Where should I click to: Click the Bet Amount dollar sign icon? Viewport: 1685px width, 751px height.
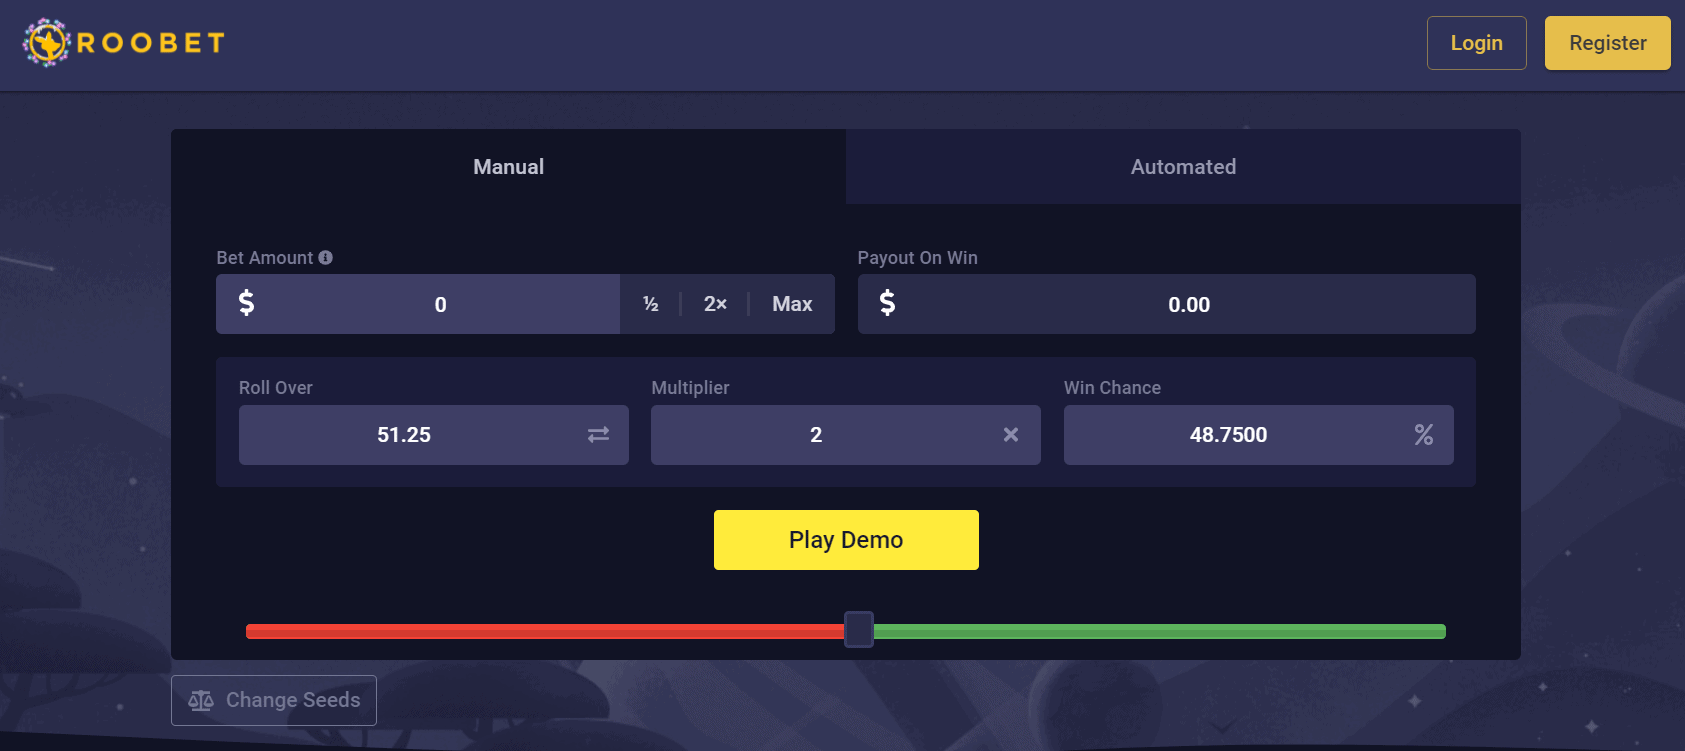(246, 303)
